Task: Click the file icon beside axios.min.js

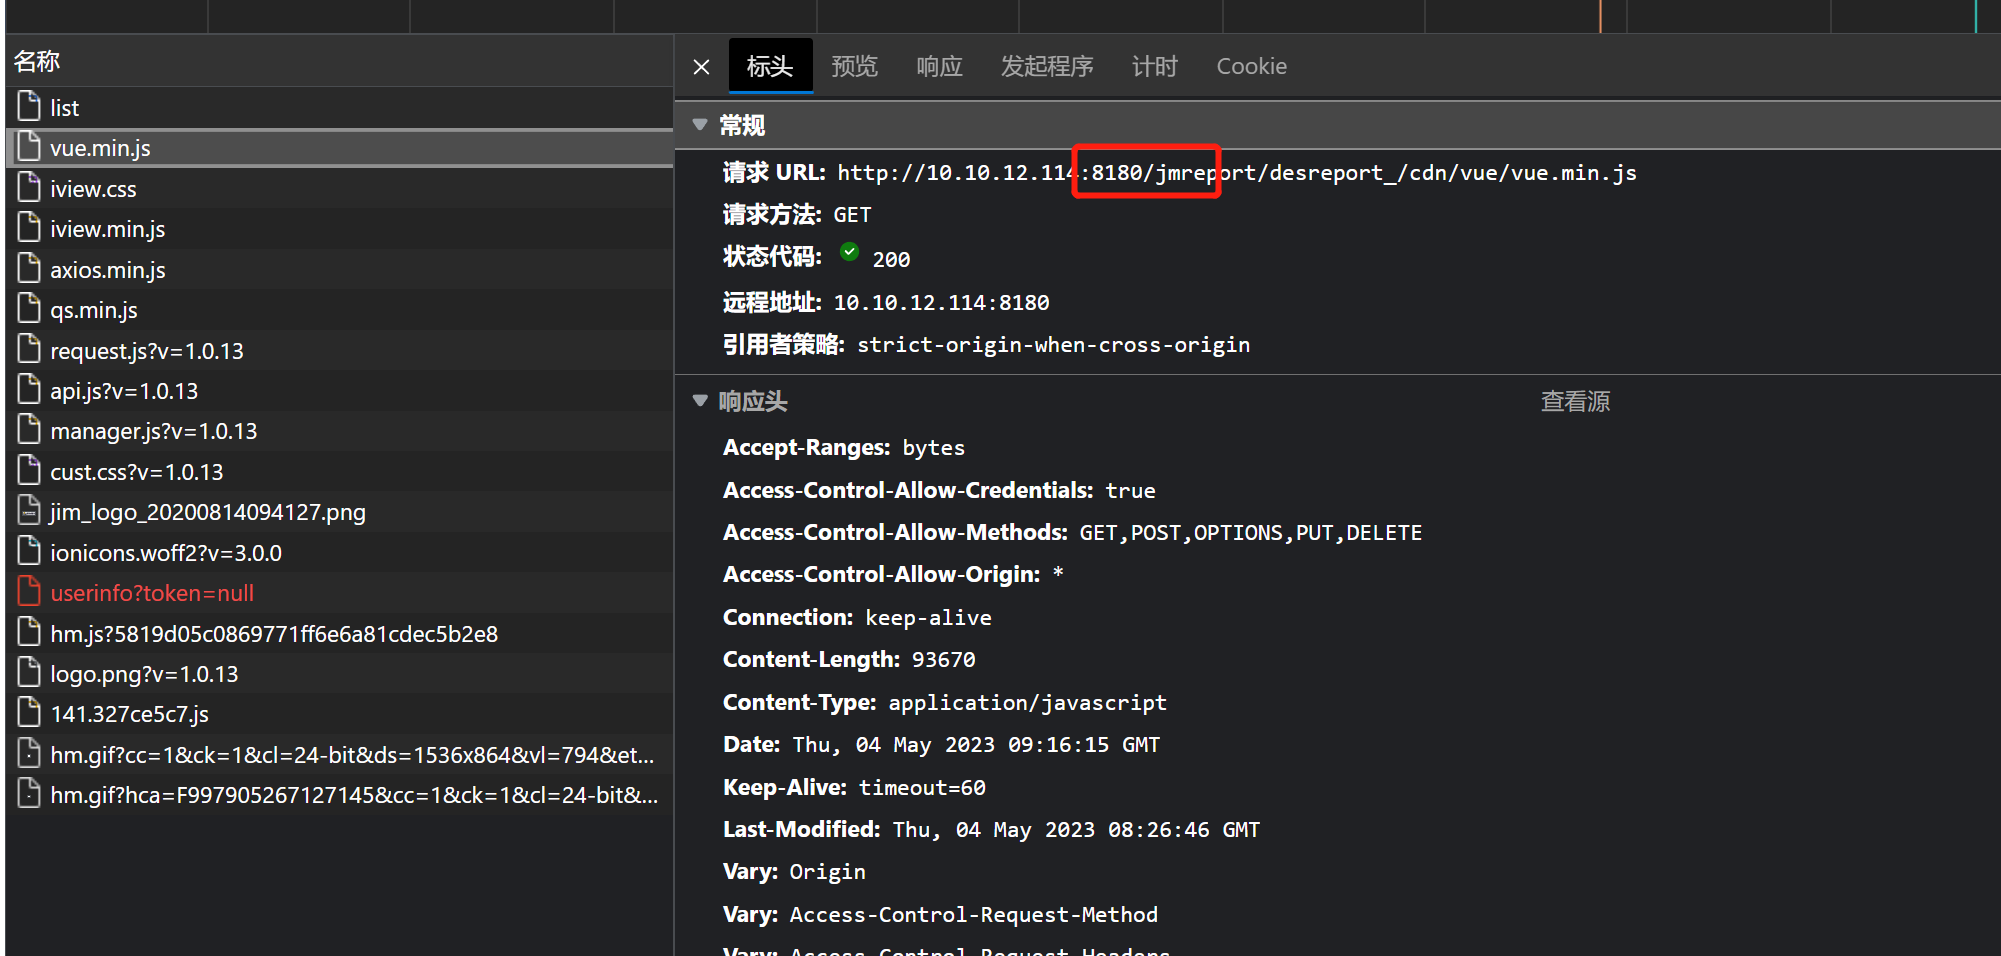Action: [28, 268]
